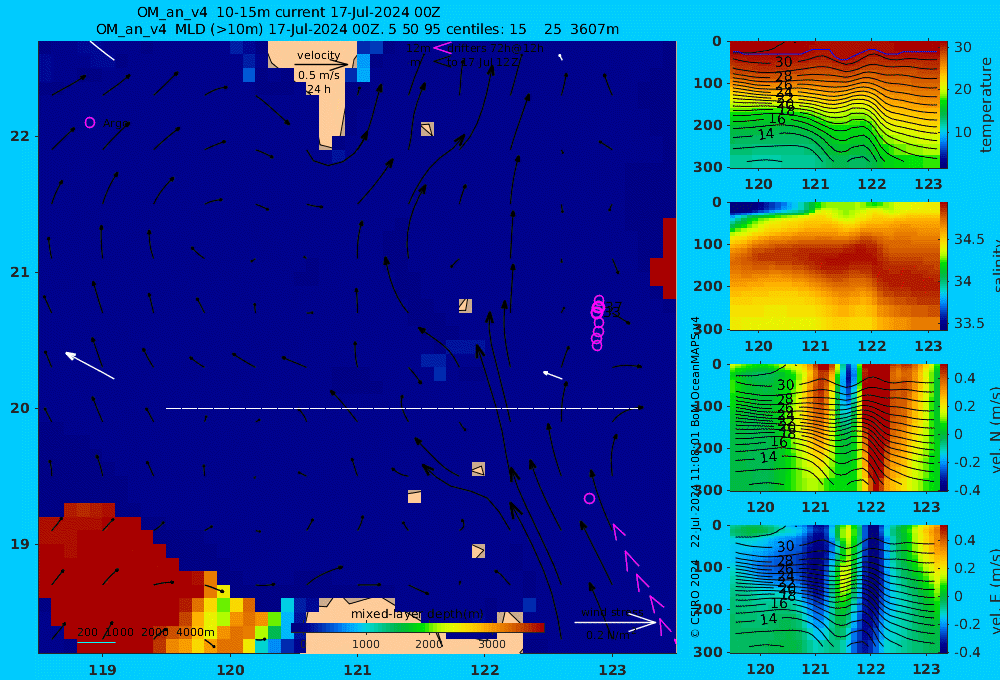Click the 'Argo' legend label
The image size is (1000, 680).
[x=115, y=123]
